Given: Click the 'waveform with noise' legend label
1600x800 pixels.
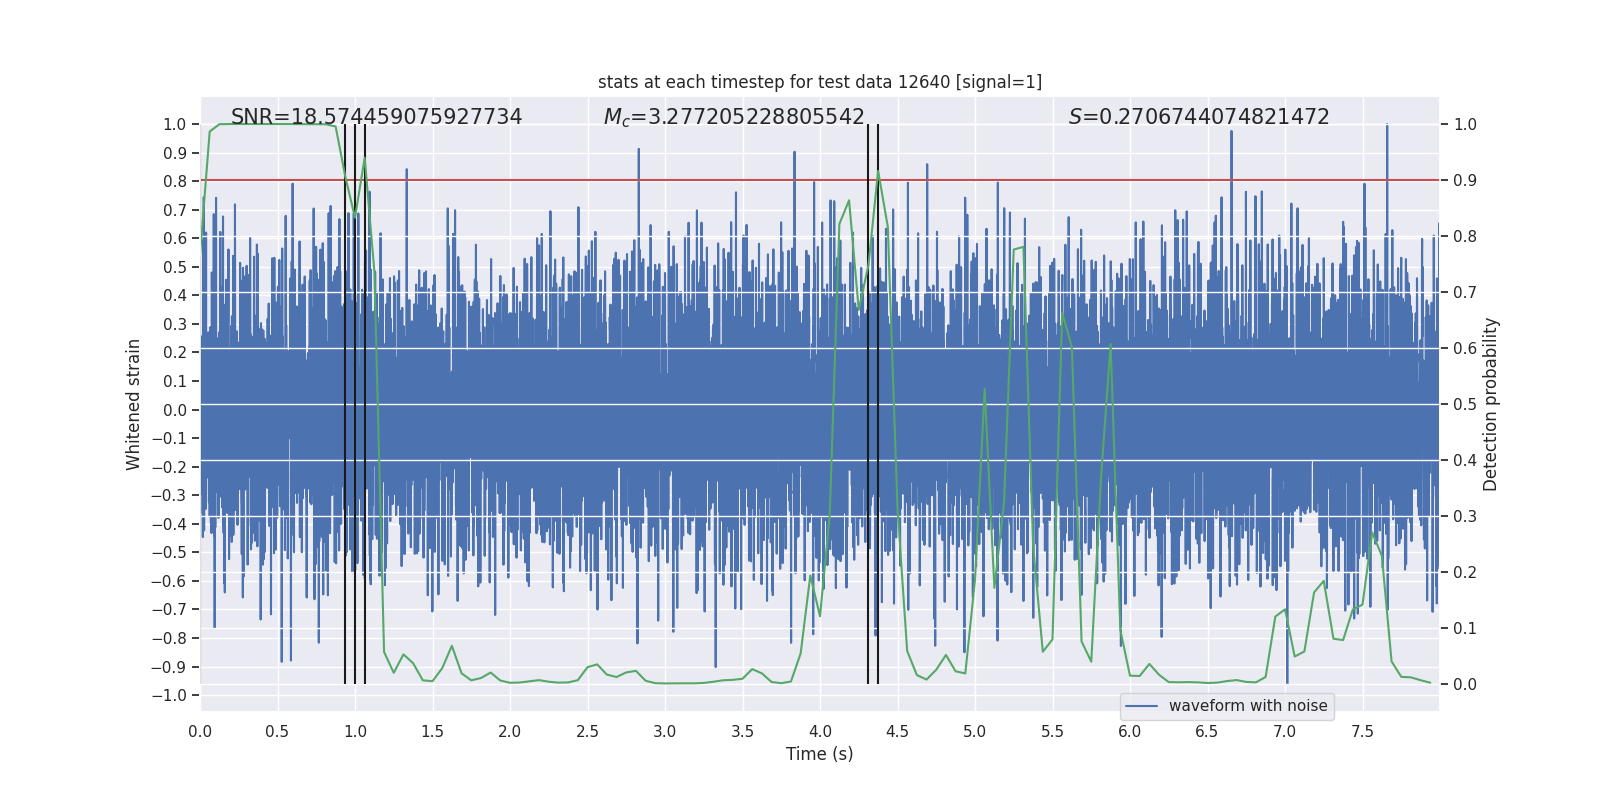Looking at the screenshot, I should pyautogui.click(x=1248, y=706).
